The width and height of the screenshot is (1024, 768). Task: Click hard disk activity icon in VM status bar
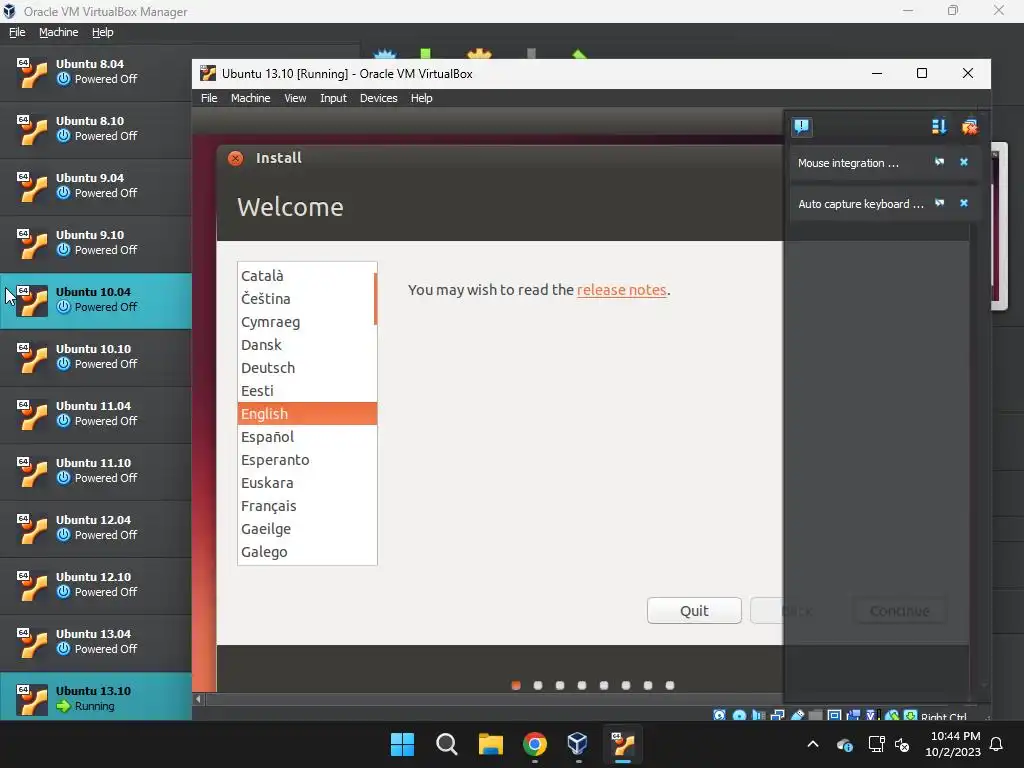point(720,716)
